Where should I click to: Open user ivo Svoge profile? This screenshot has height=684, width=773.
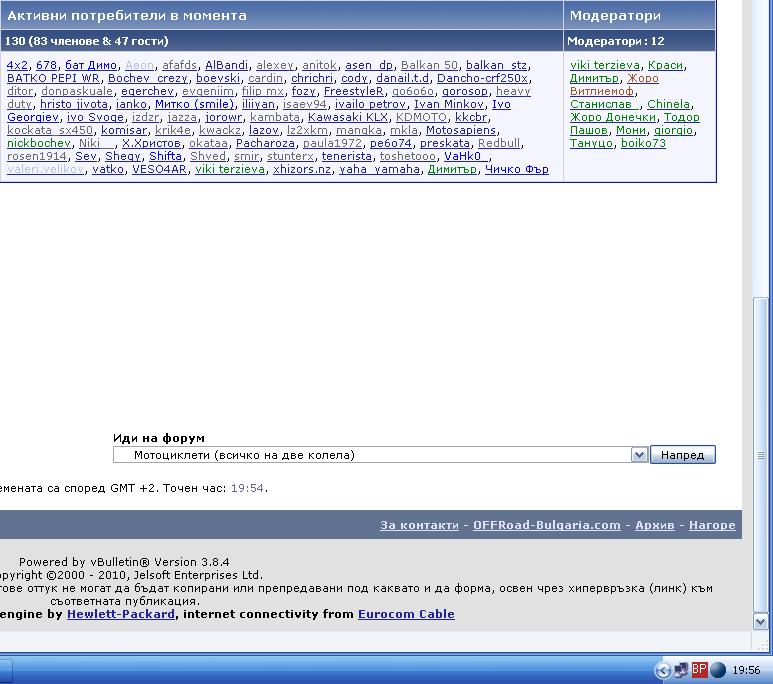[95, 117]
